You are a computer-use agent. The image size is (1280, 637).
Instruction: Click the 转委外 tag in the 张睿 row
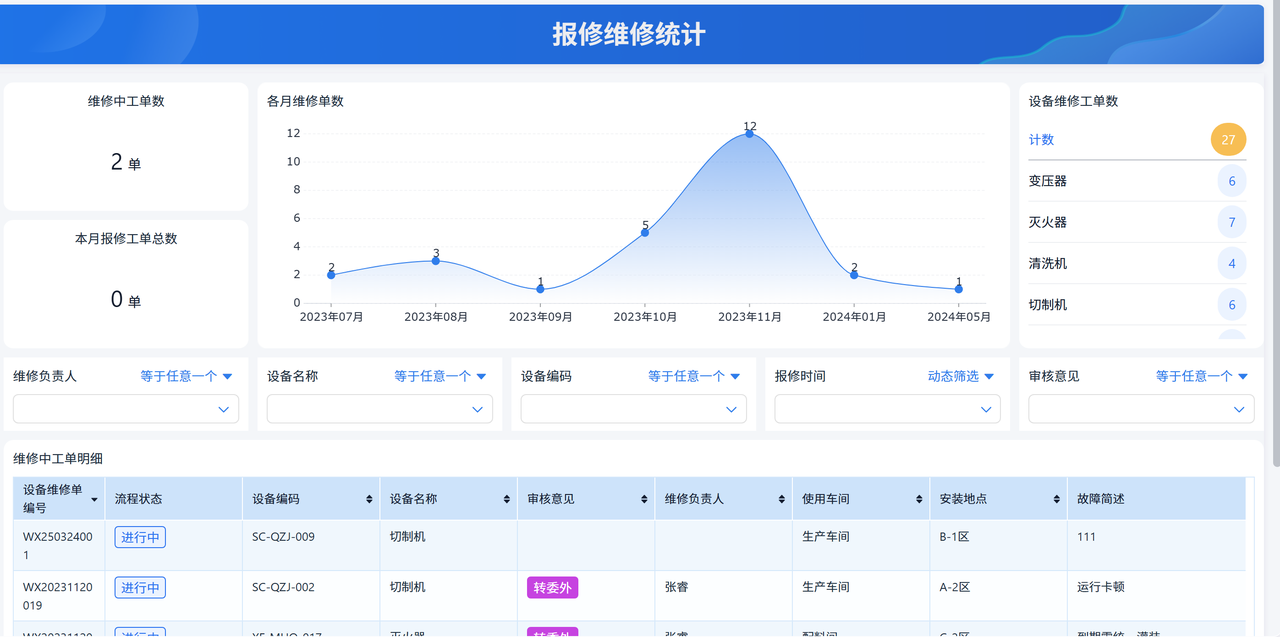(x=553, y=587)
